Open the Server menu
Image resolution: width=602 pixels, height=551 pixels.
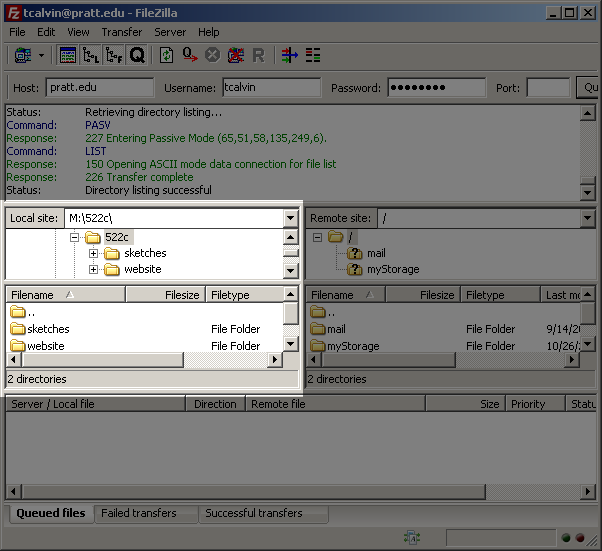click(170, 32)
